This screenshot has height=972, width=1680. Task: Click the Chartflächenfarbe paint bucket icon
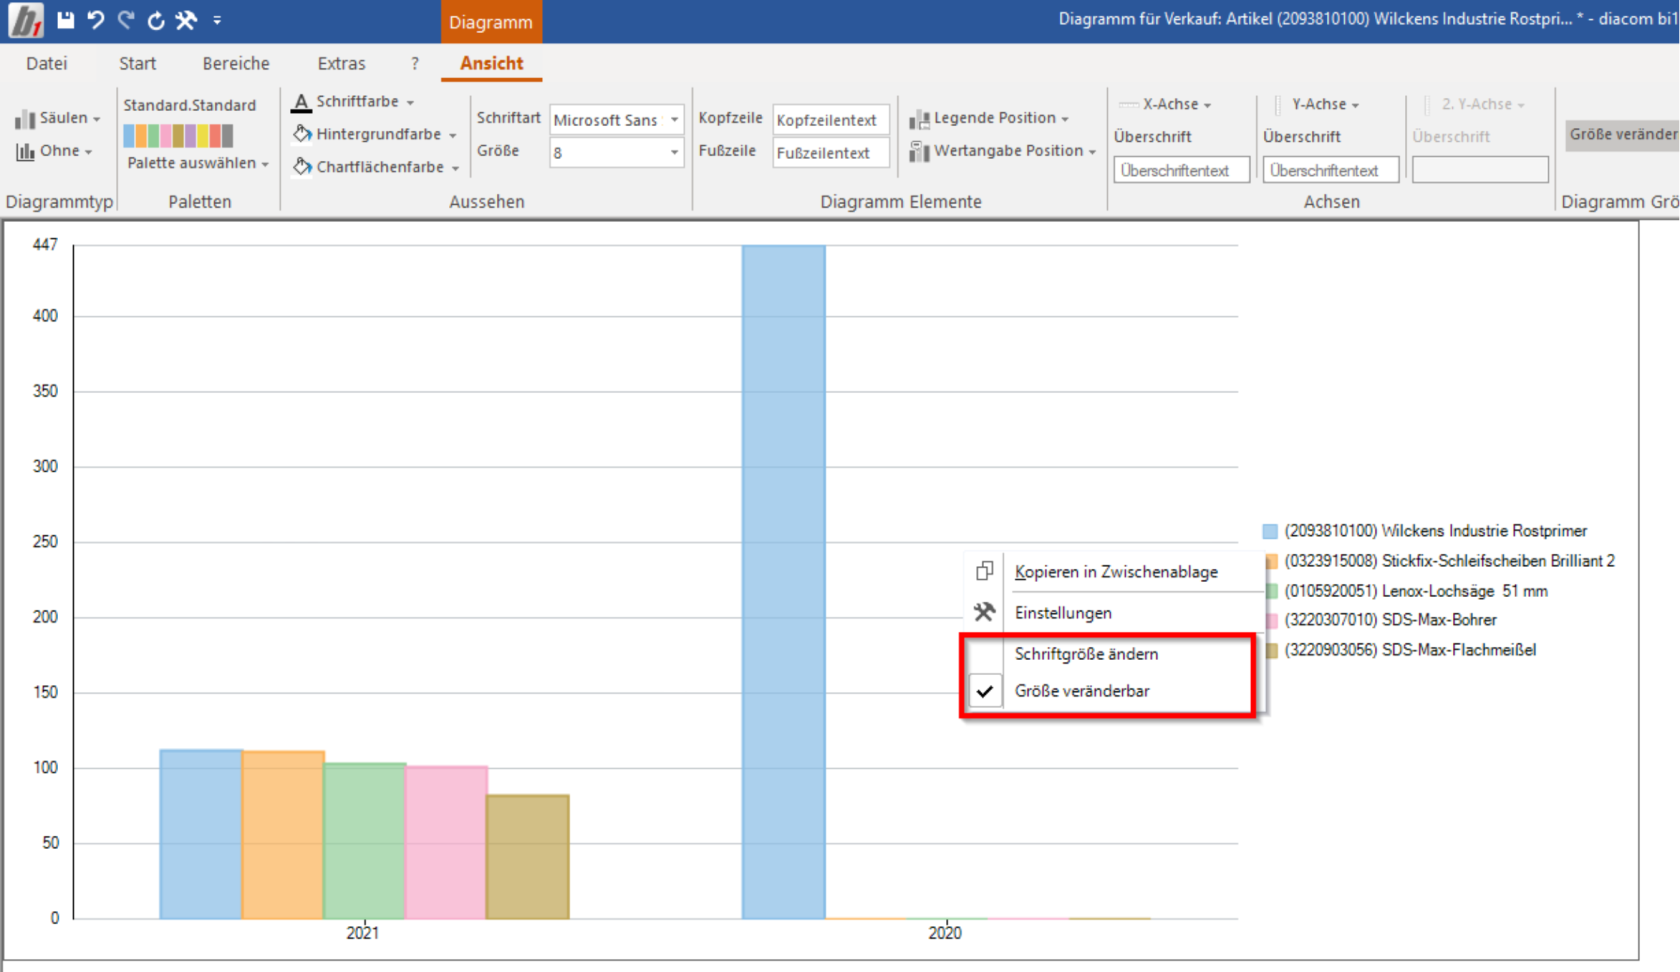[x=302, y=167]
